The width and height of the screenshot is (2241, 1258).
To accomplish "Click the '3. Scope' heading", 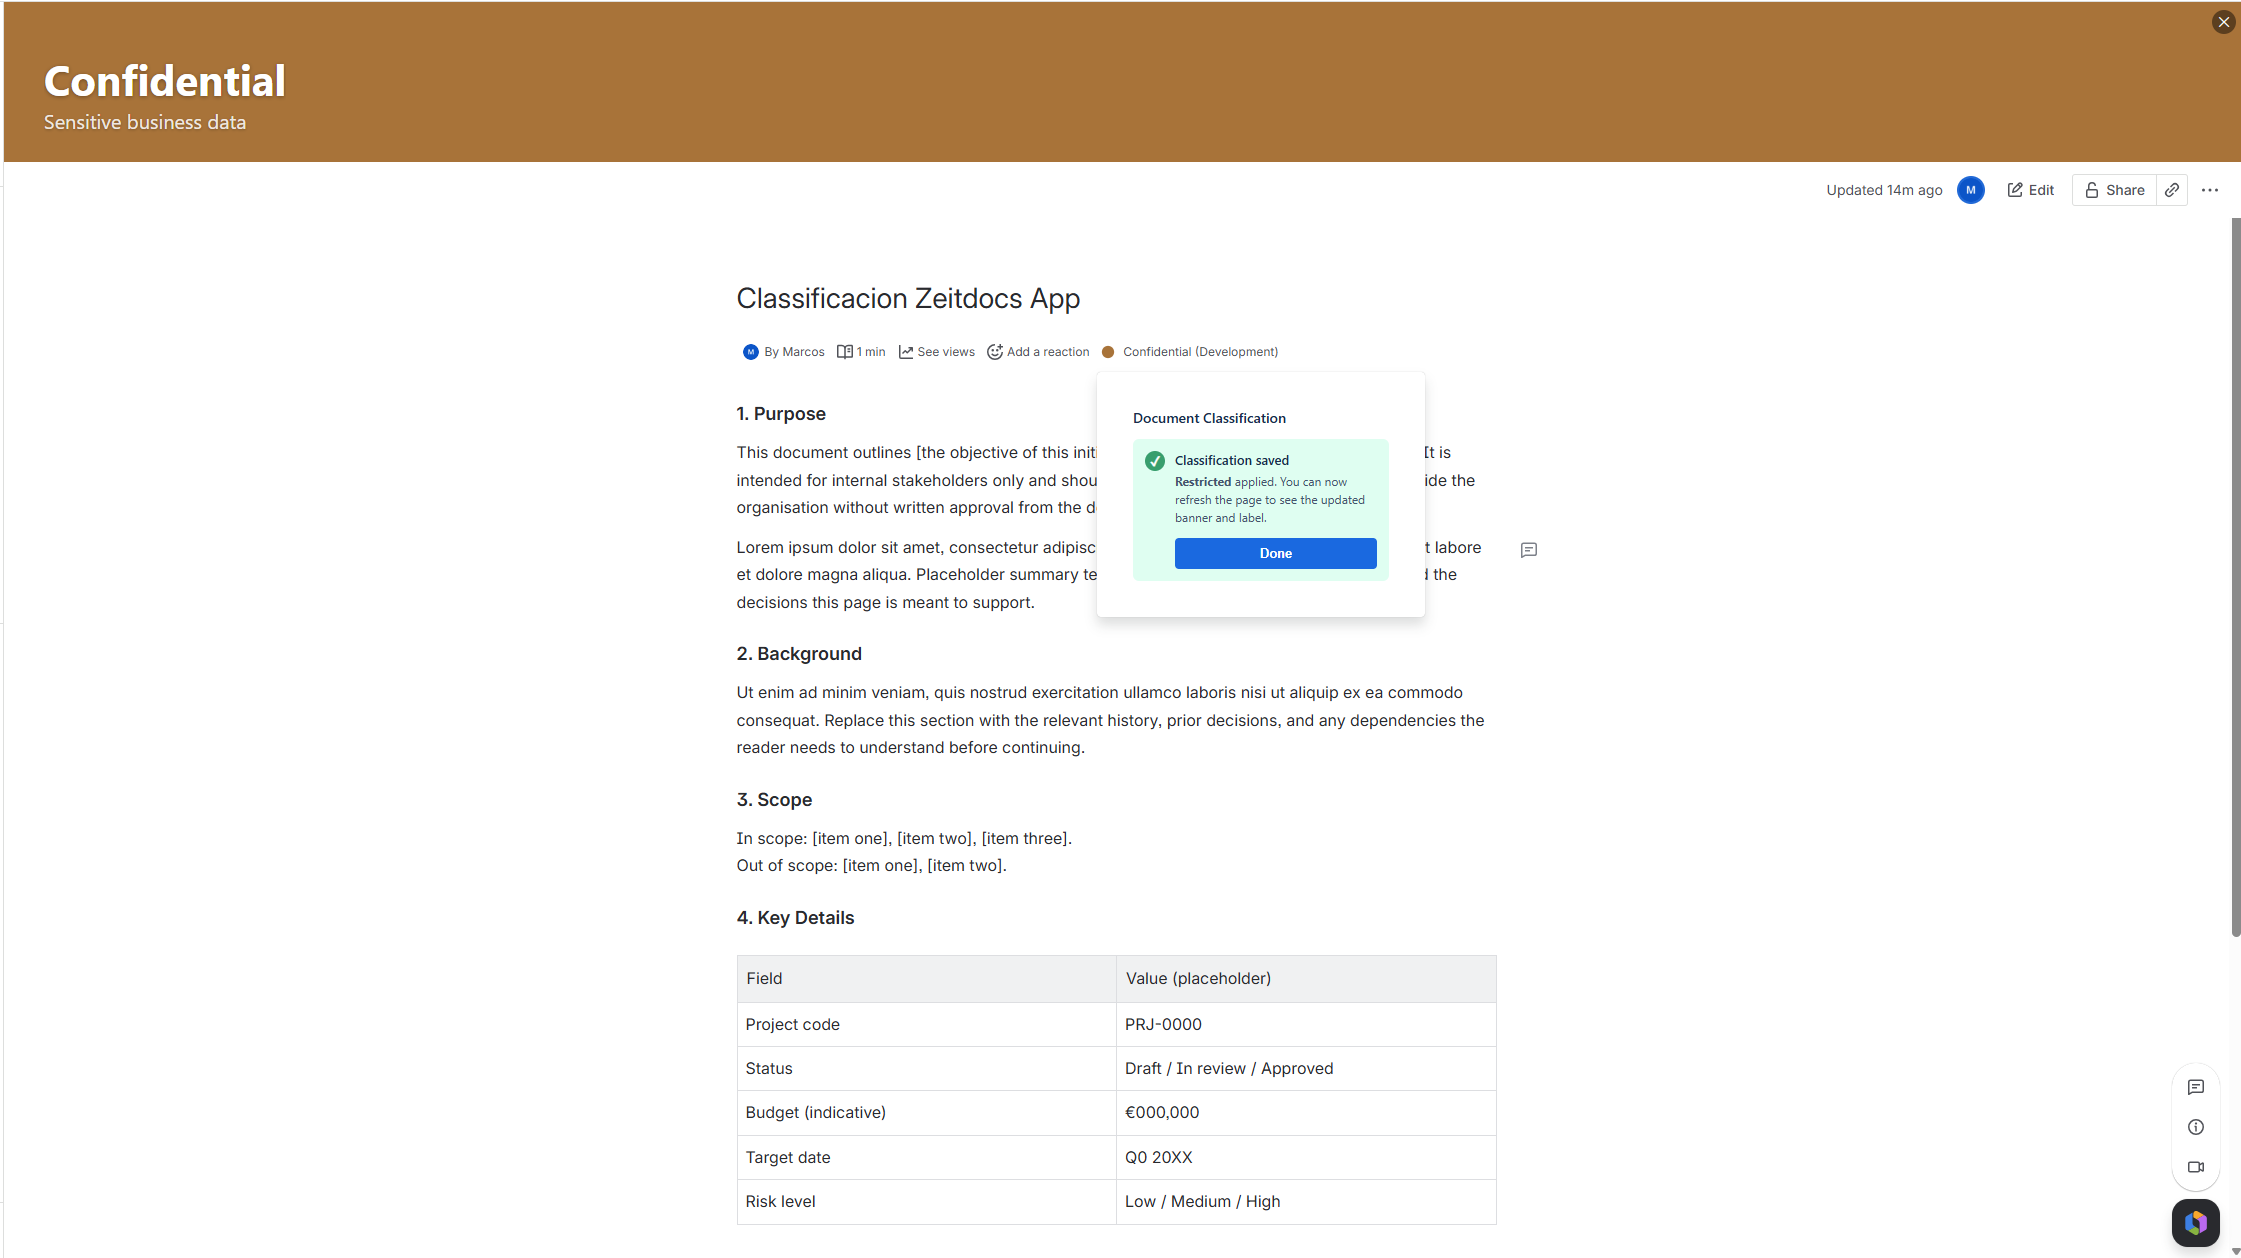I will (774, 800).
